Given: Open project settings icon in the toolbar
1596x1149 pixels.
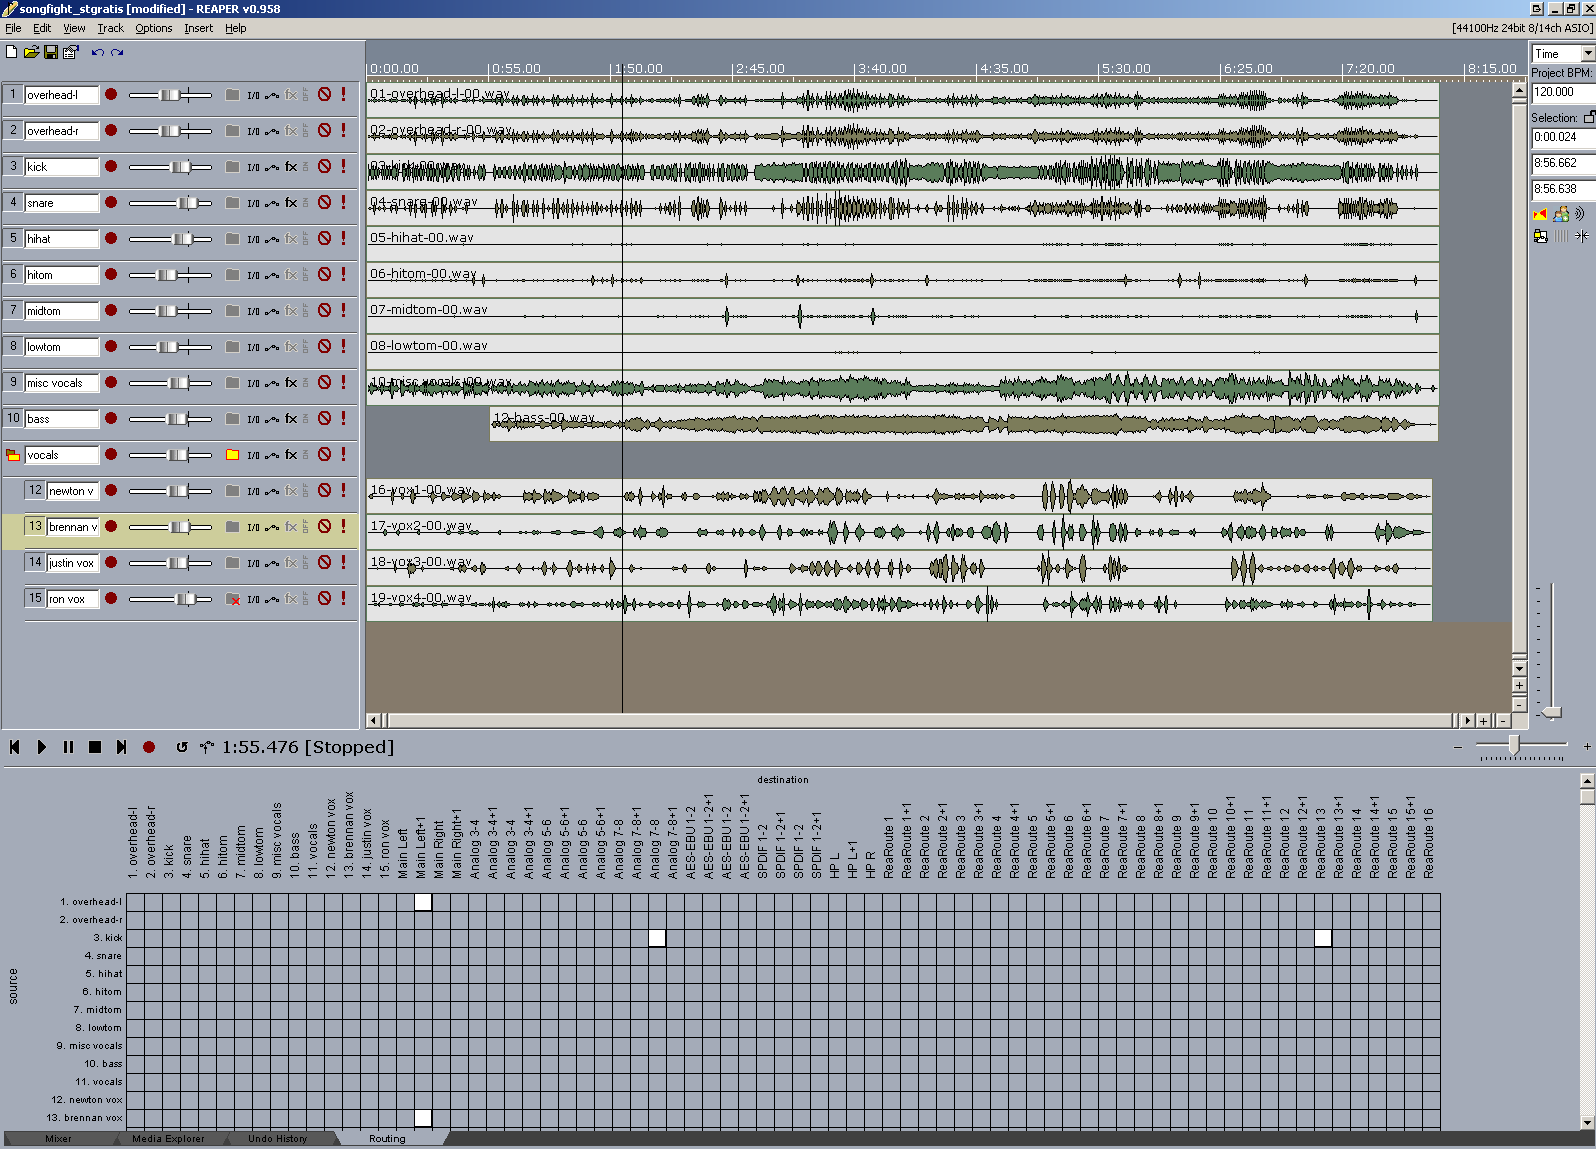Looking at the screenshot, I should pyautogui.click(x=70, y=52).
